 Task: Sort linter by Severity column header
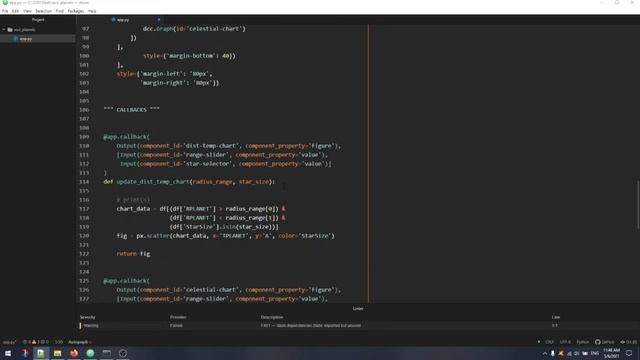[x=87, y=317]
